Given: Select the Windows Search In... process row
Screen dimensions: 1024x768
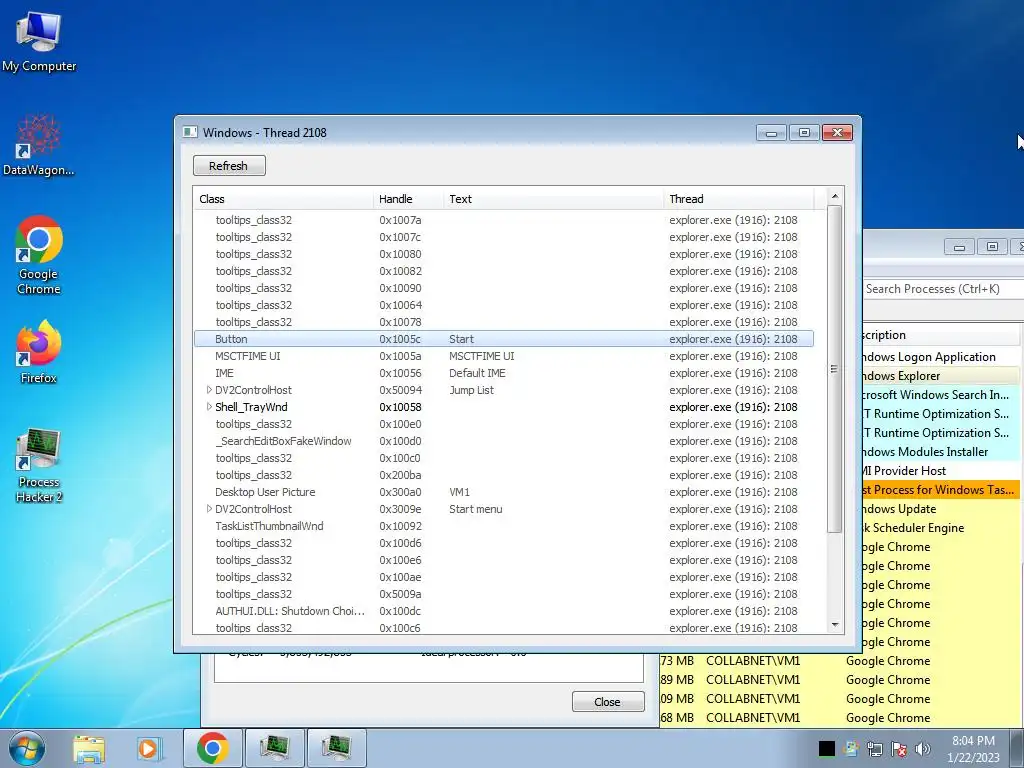Looking at the screenshot, I should point(941,394).
